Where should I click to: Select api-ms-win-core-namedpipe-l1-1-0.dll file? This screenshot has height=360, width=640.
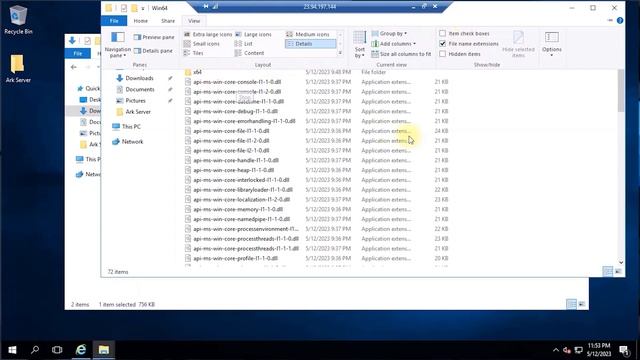pyautogui.click(x=242, y=219)
